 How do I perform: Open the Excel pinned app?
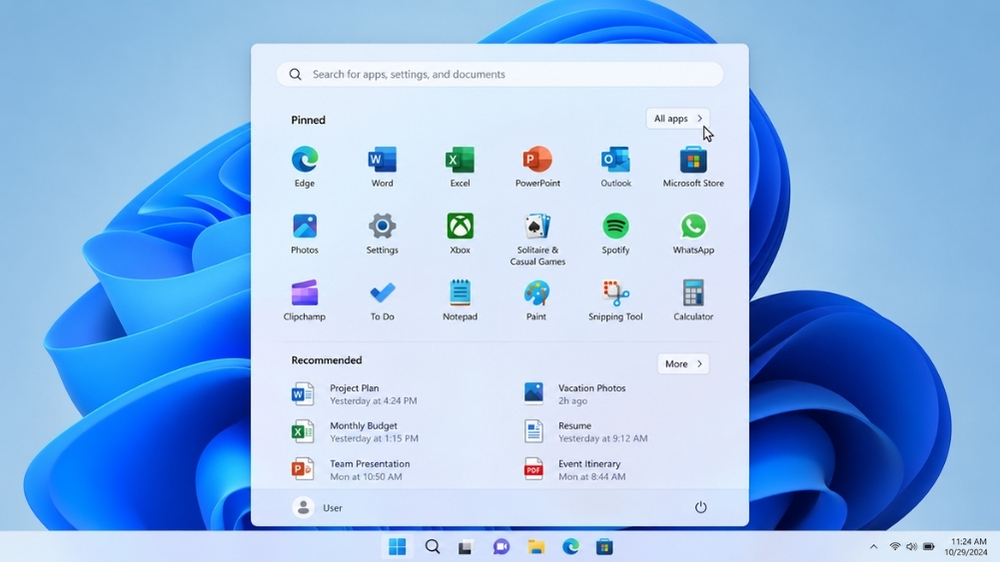click(460, 166)
